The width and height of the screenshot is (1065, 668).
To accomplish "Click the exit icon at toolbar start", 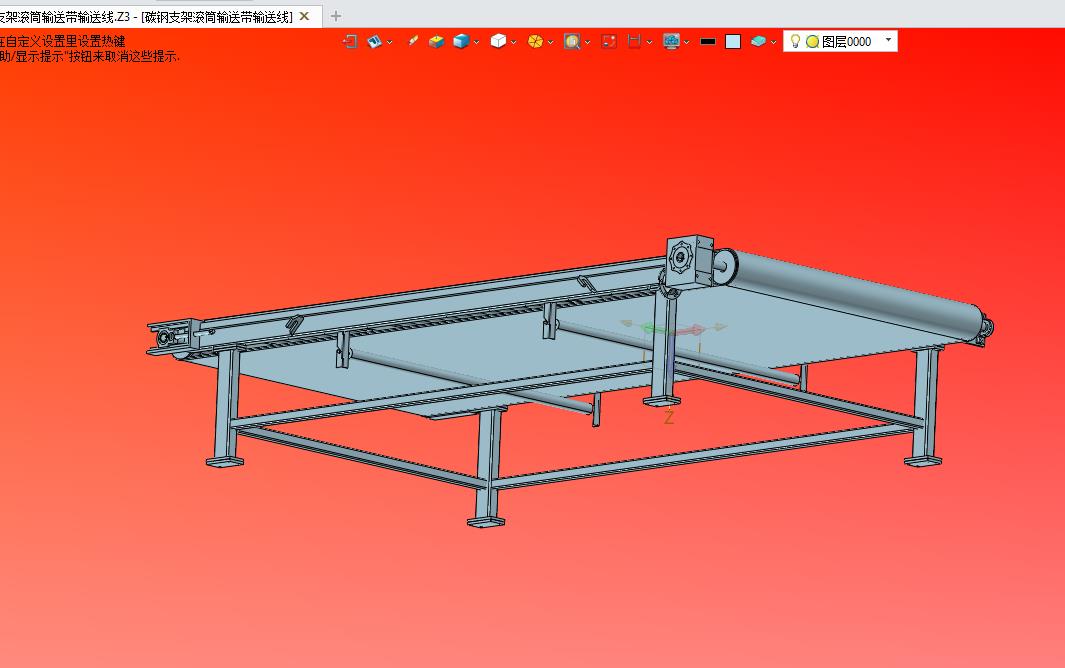I will click(350, 41).
